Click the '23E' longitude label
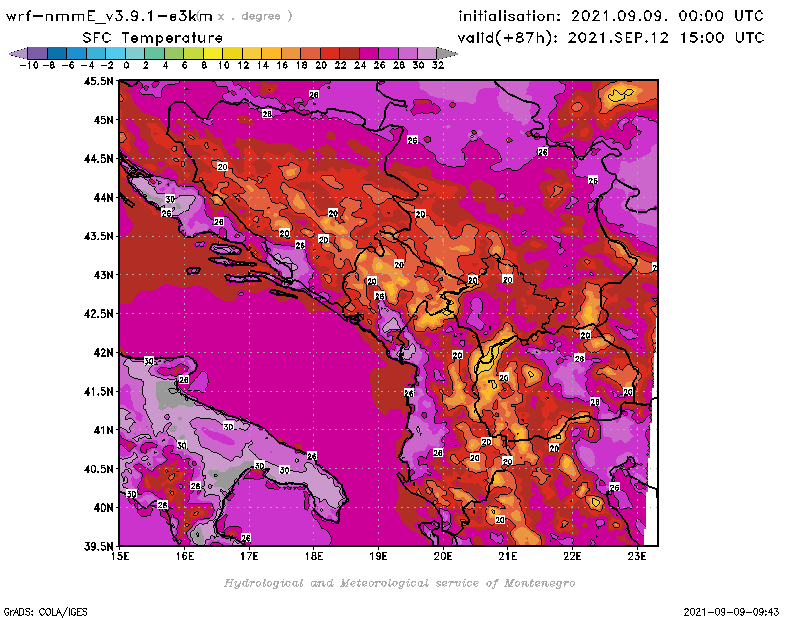The height and width of the screenshot is (618, 800). [637, 556]
